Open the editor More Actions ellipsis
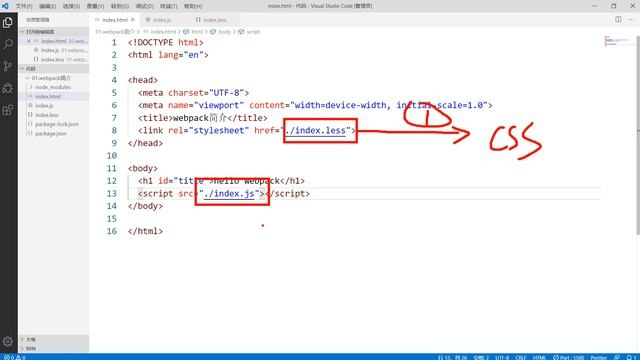 tap(631, 20)
